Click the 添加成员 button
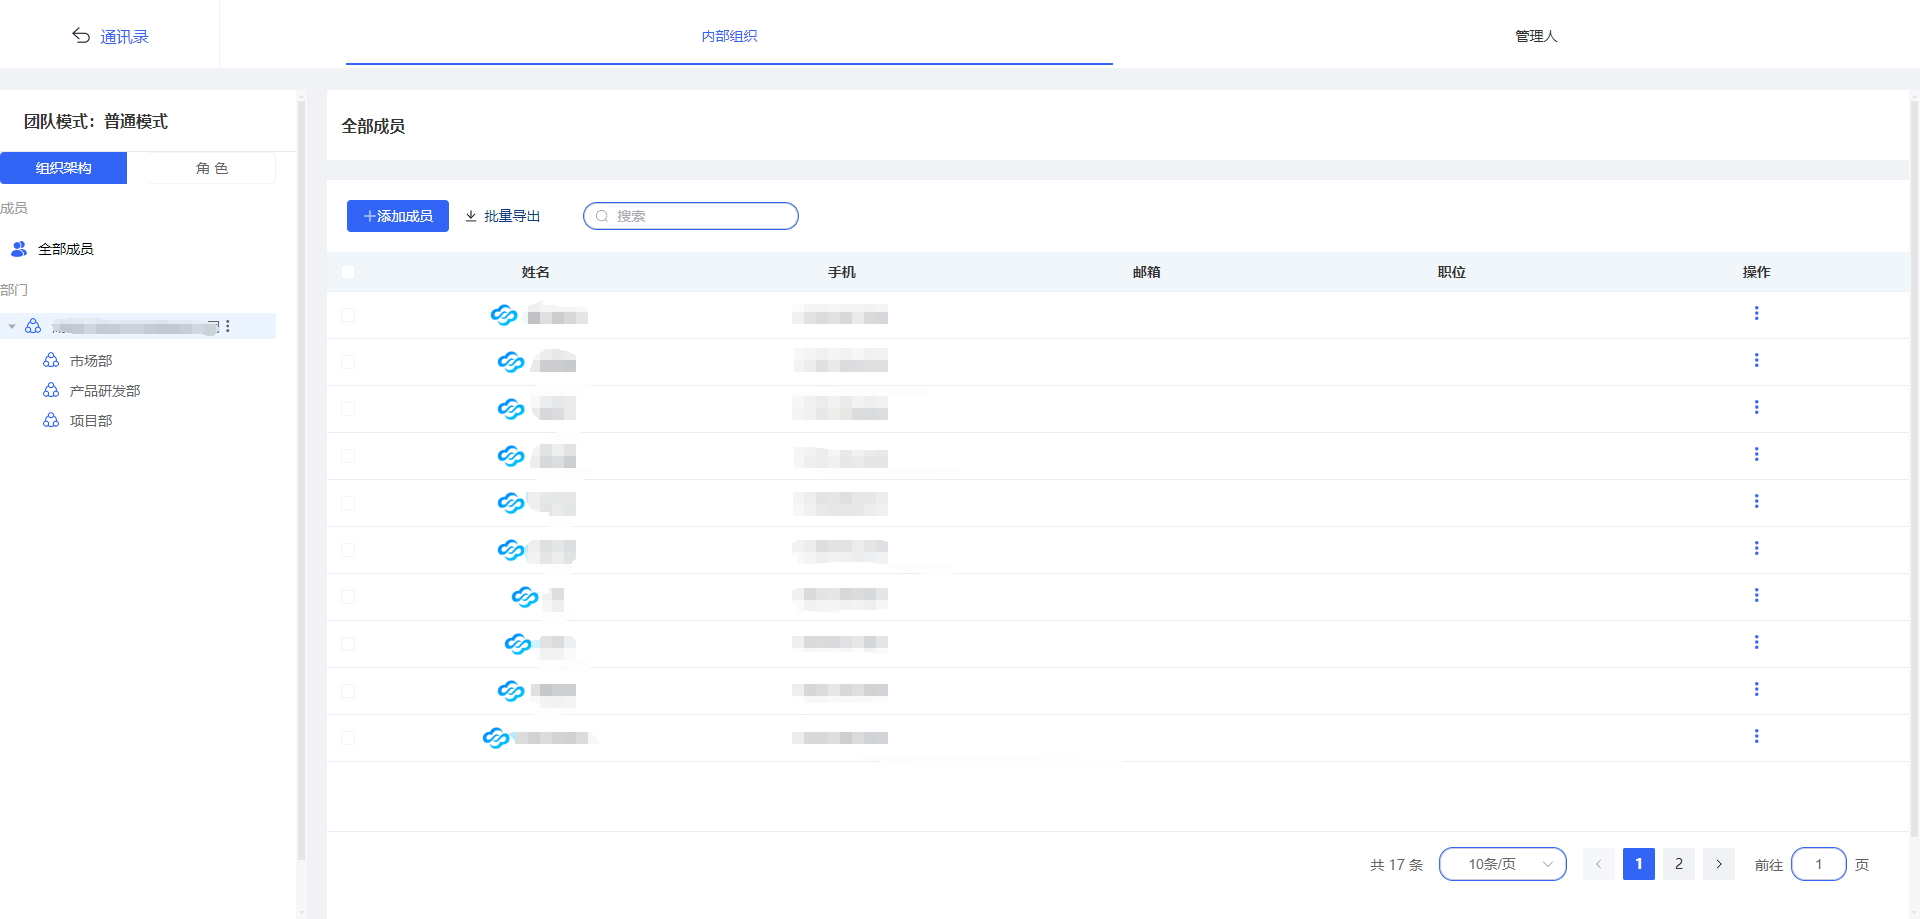The image size is (1920, 919). coord(398,216)
